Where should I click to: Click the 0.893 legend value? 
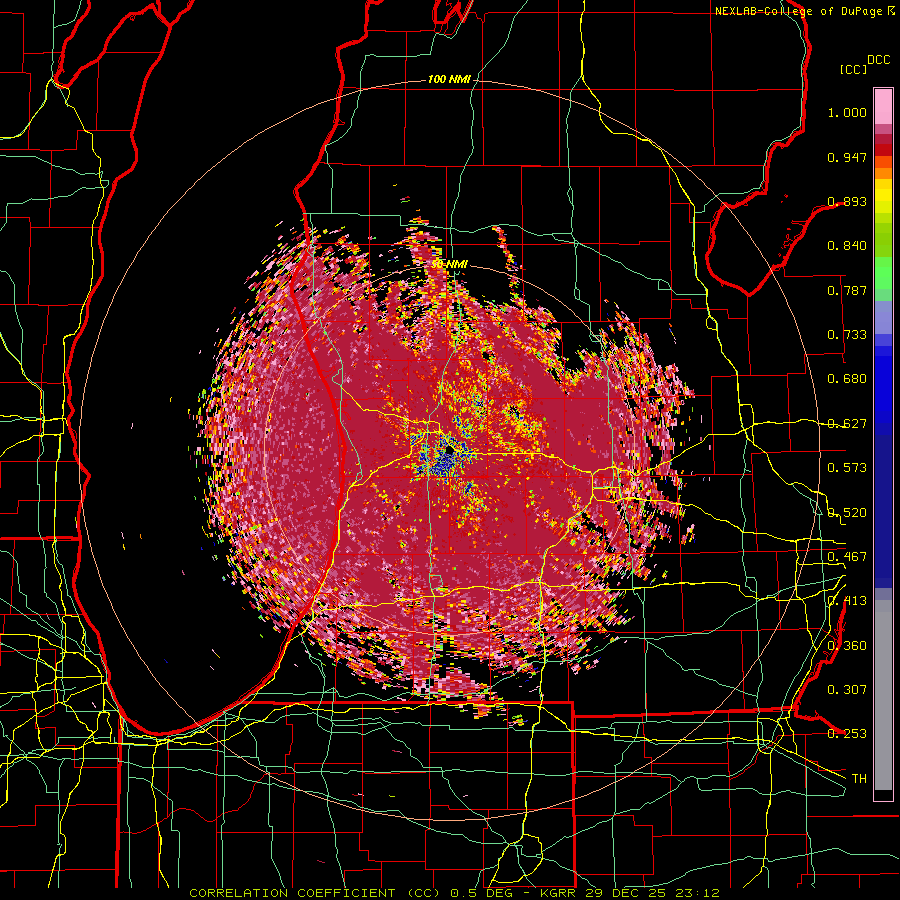847,201
